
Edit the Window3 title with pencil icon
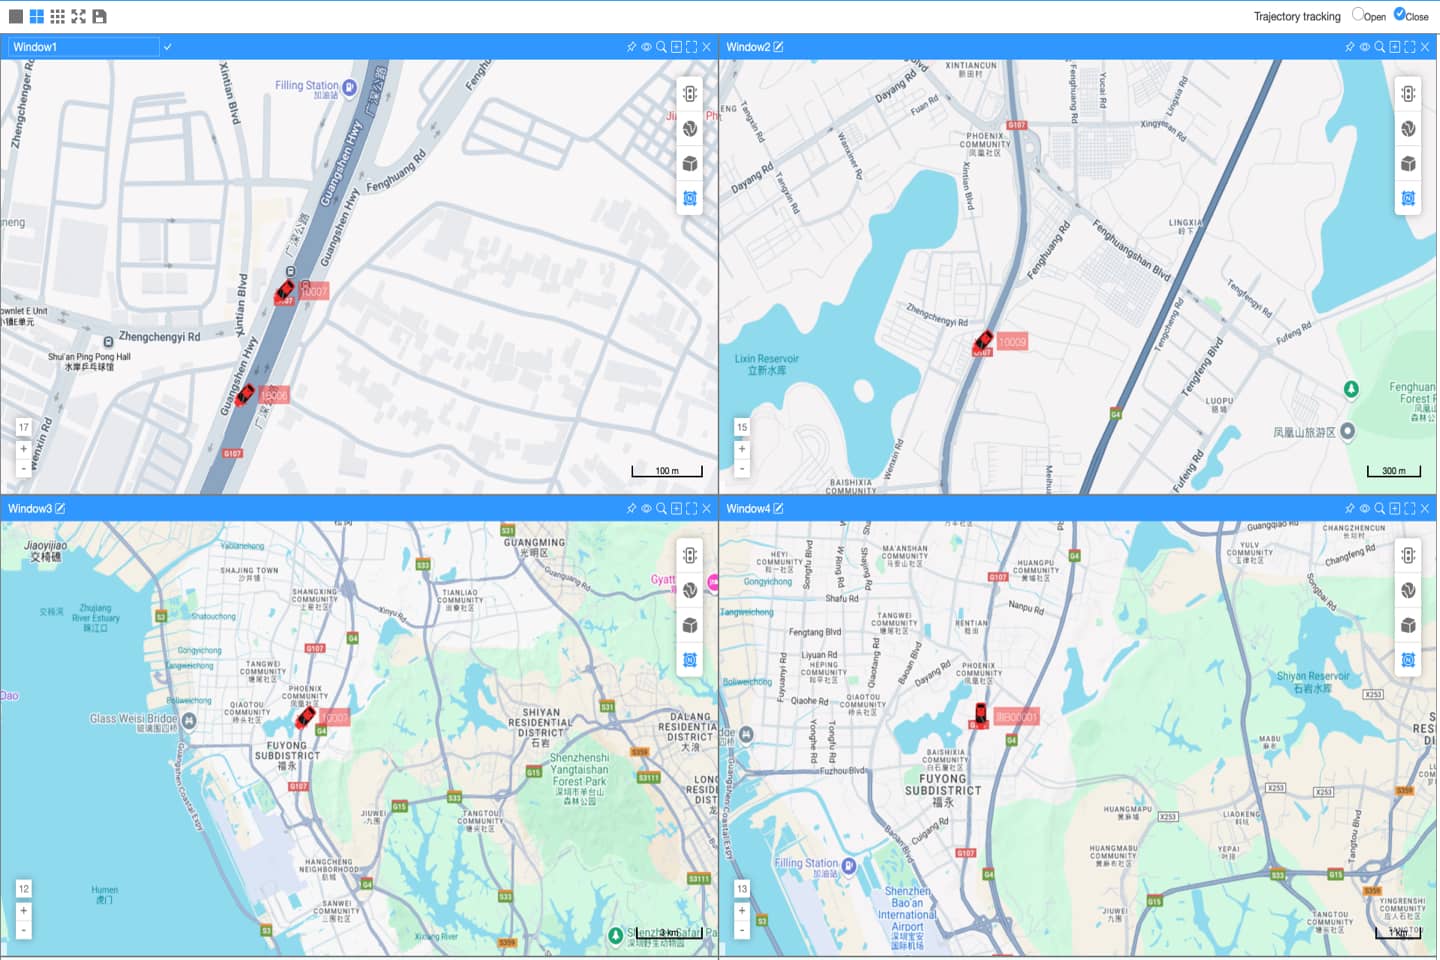coord(60,509)
